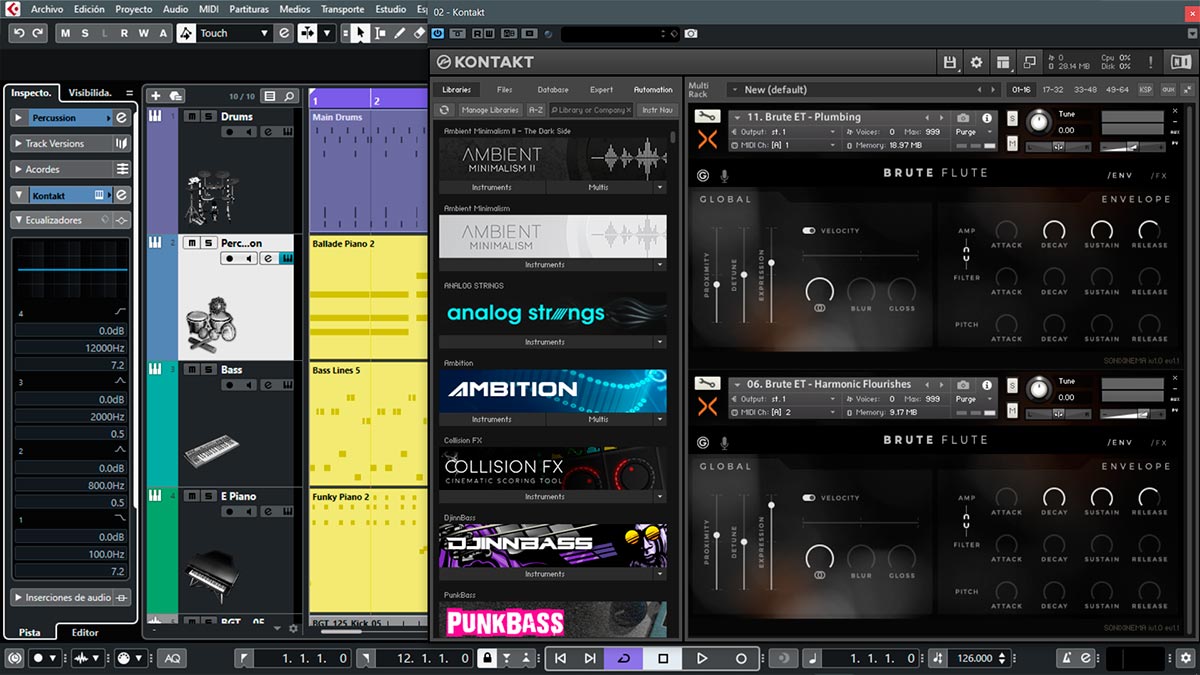
Task: Click the tempo value field showing 126.000
Action: click(x=974, y=658)
